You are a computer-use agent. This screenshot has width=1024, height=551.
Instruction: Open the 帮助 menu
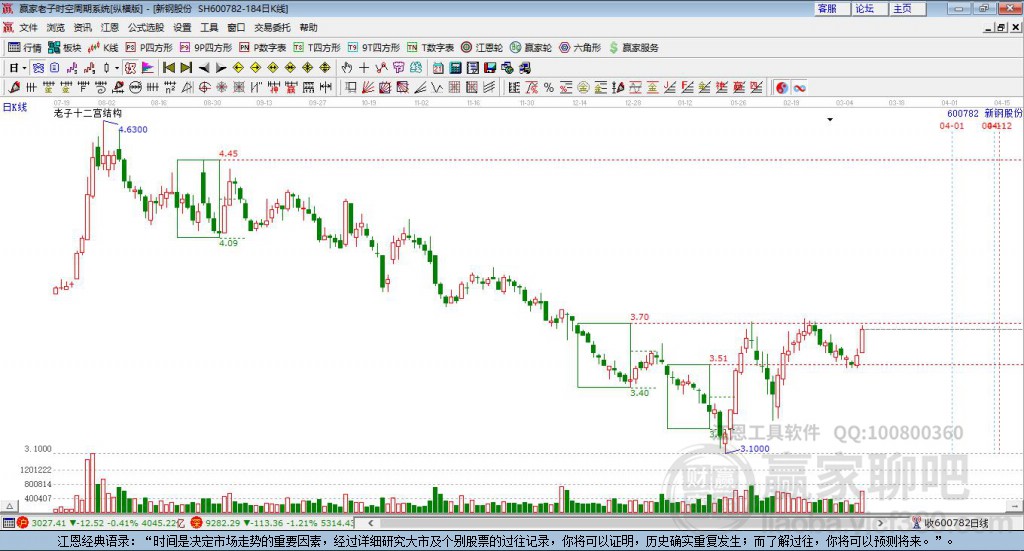point(308,27)
